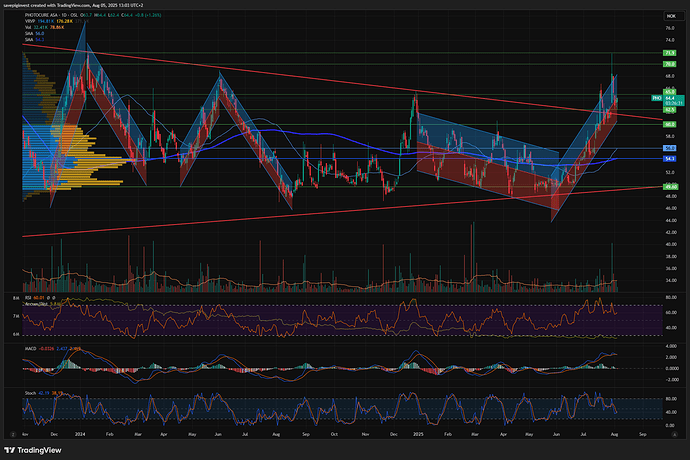The height and width of the screenshot is (460, 690).
Task: Click the 76.0 price scale value
Action: click(x=670, y=28)
